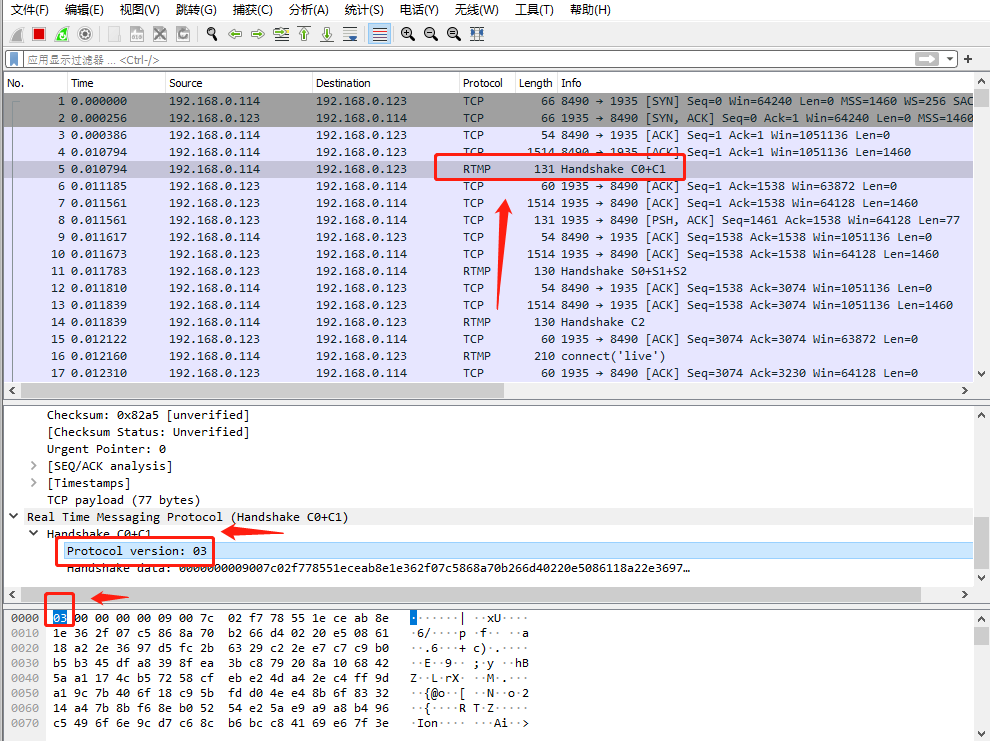Open capture options gear icon
The image size is (990, 741).
click(x=85, y=34)
